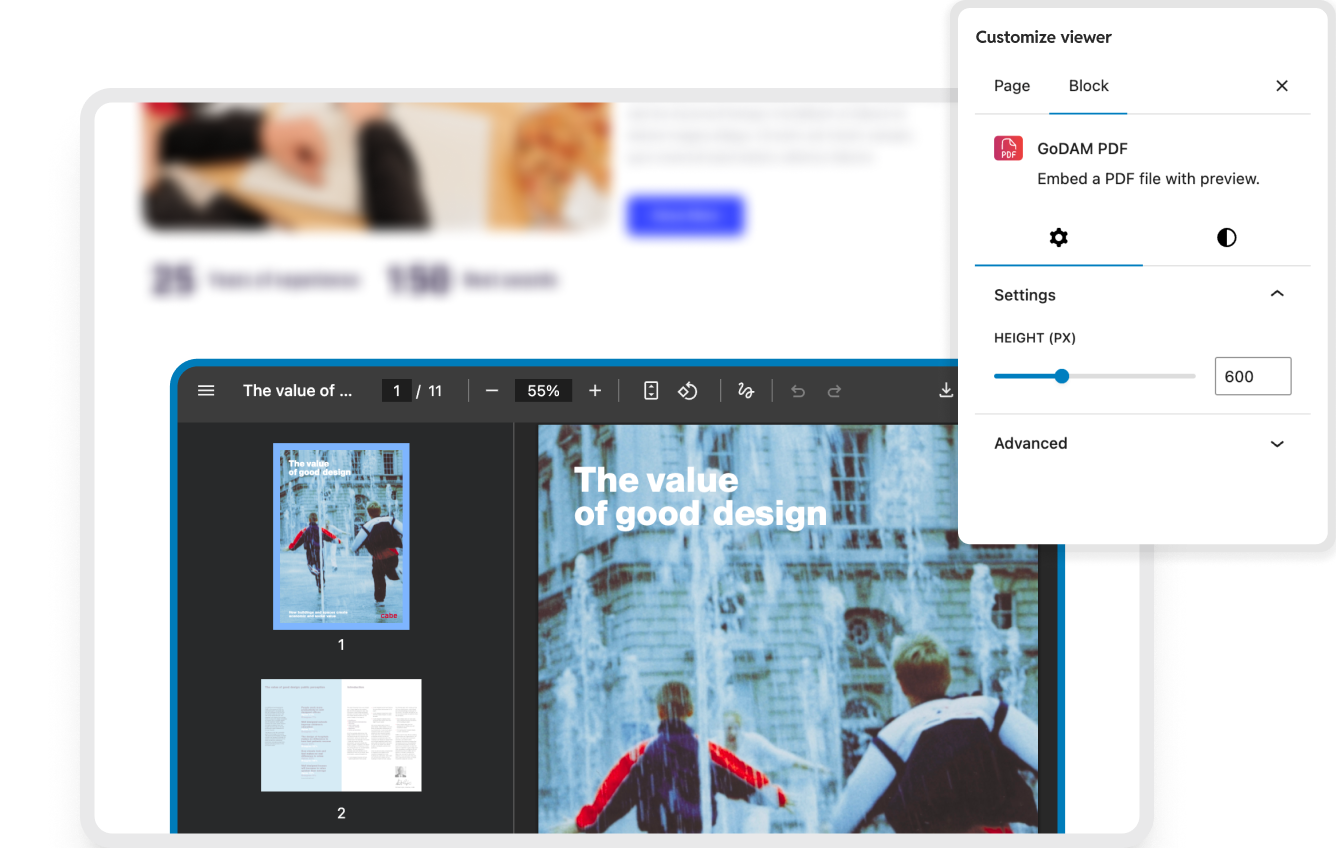The height and width of the screenshot is (848, 1336).
Task: Click the undo arrow in PDF toolbar
Action: tap(797, 390)
